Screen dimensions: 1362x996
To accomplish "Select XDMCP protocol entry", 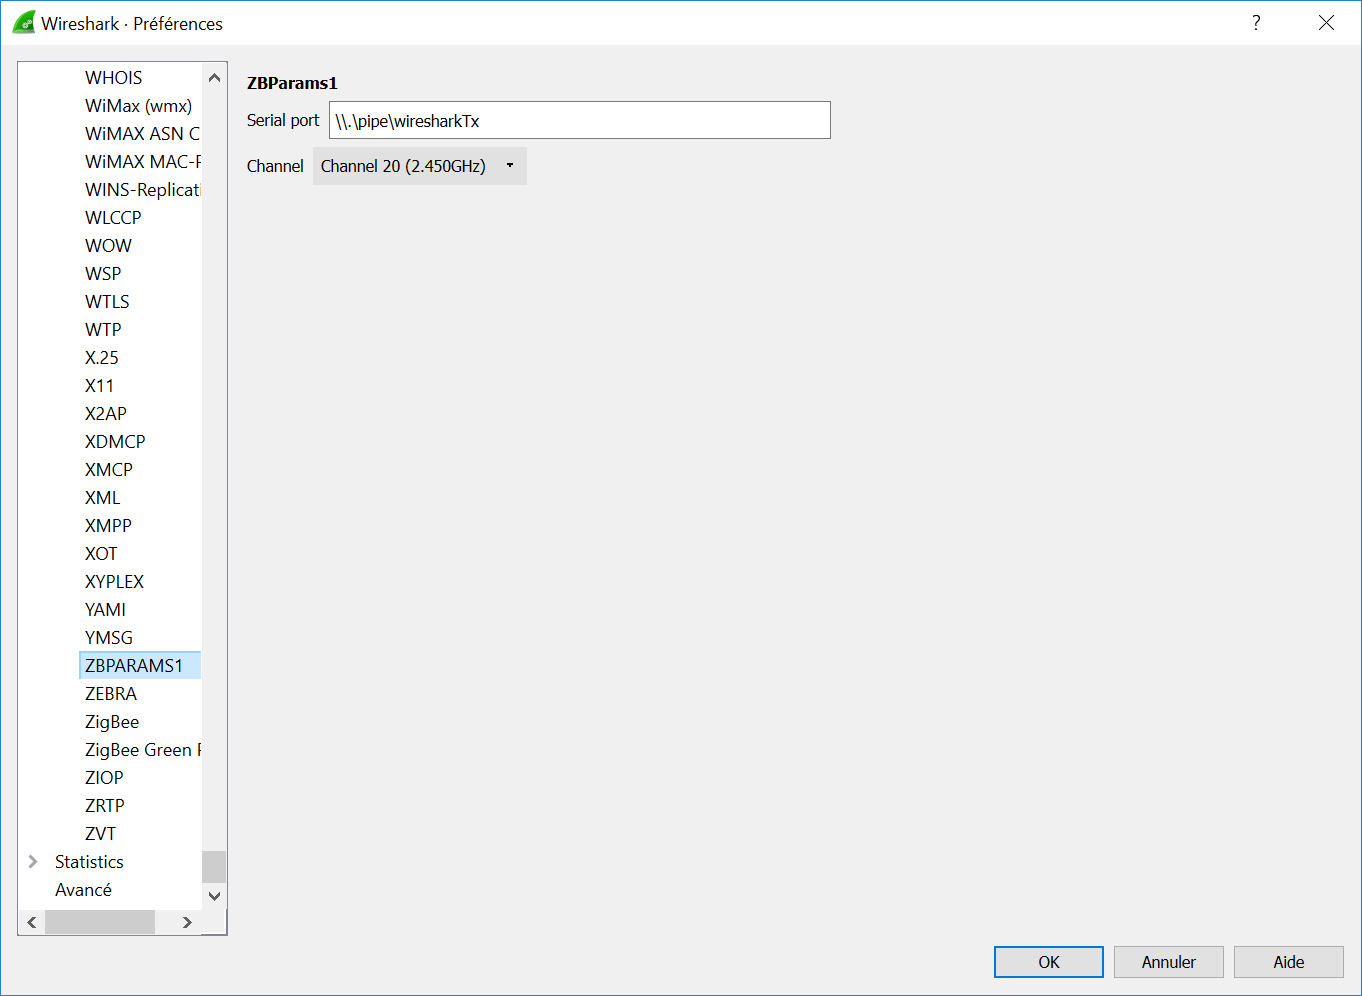I will click(x=115, y=442).
